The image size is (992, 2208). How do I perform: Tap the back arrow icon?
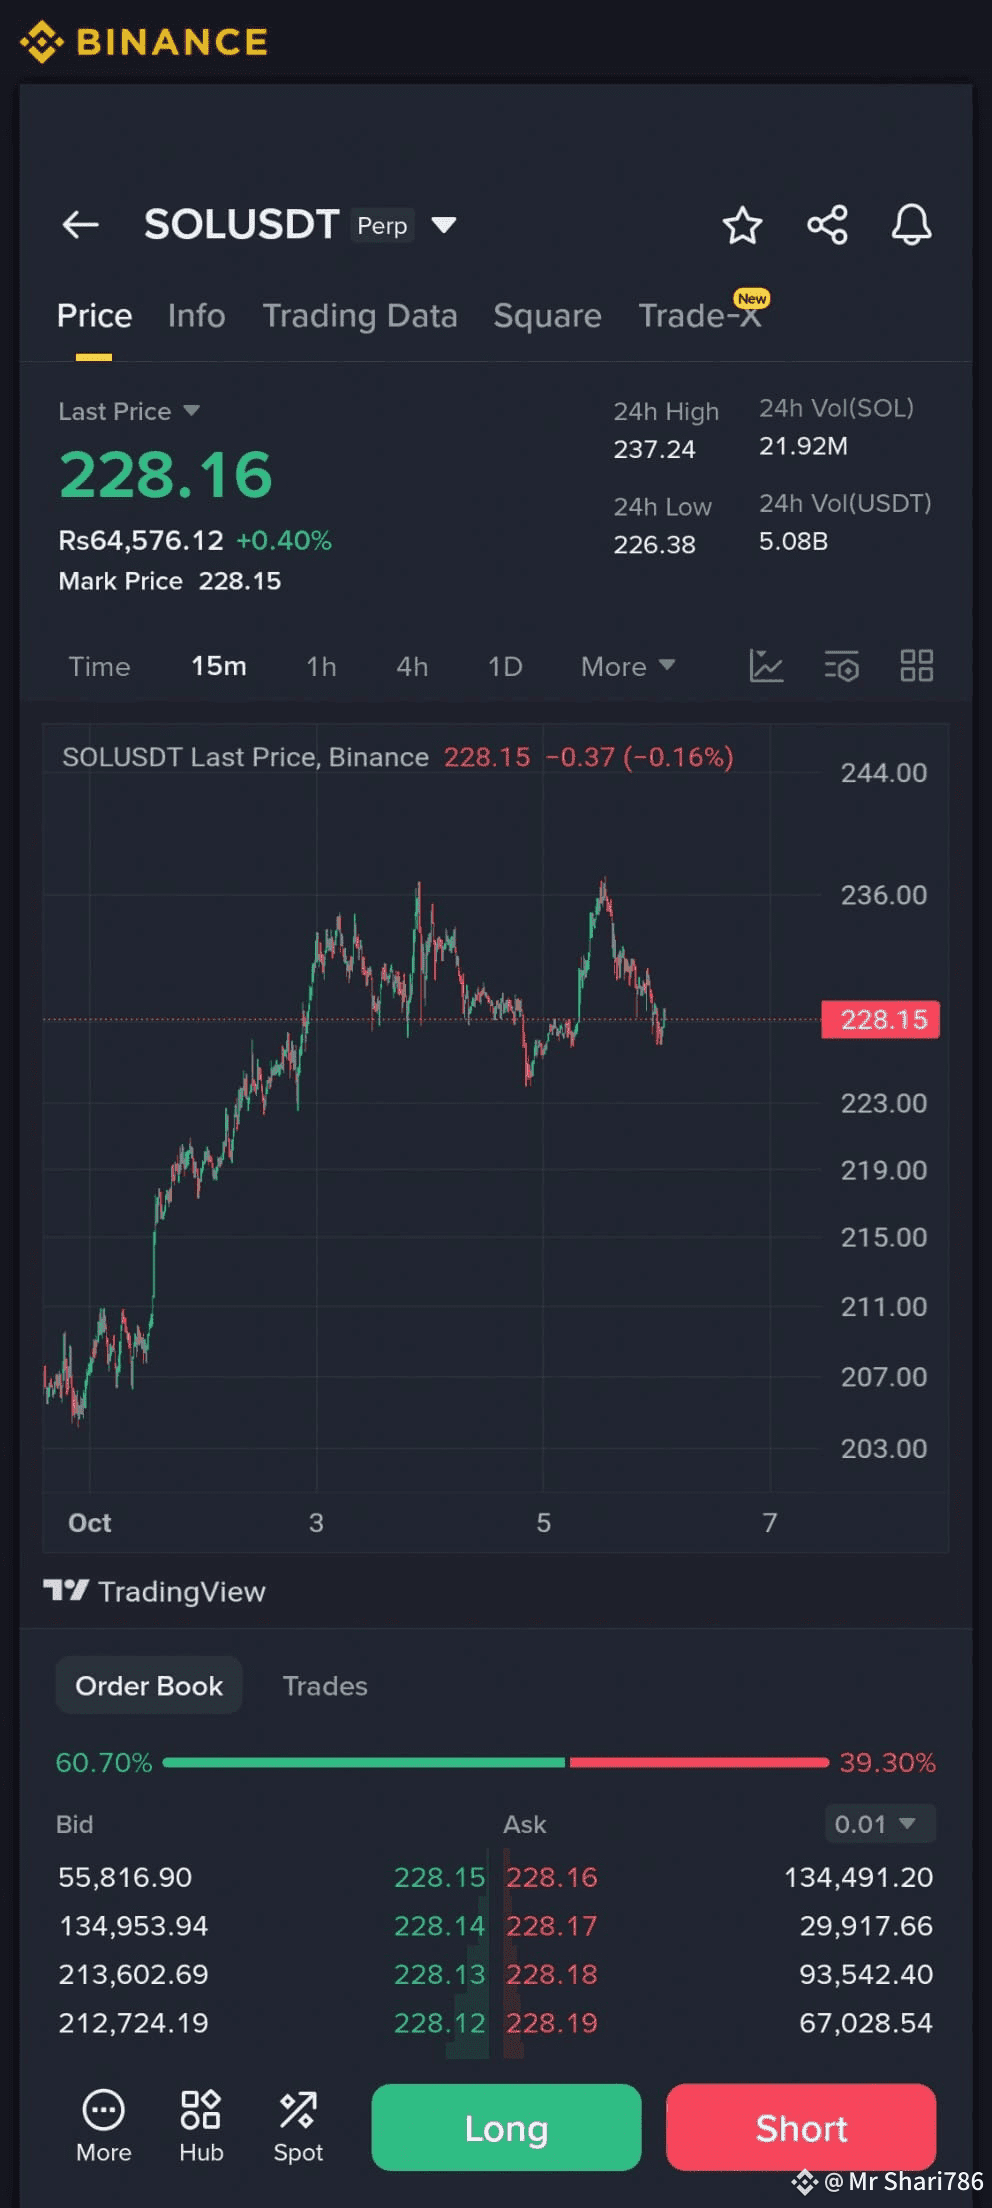[x=81, y=225]
